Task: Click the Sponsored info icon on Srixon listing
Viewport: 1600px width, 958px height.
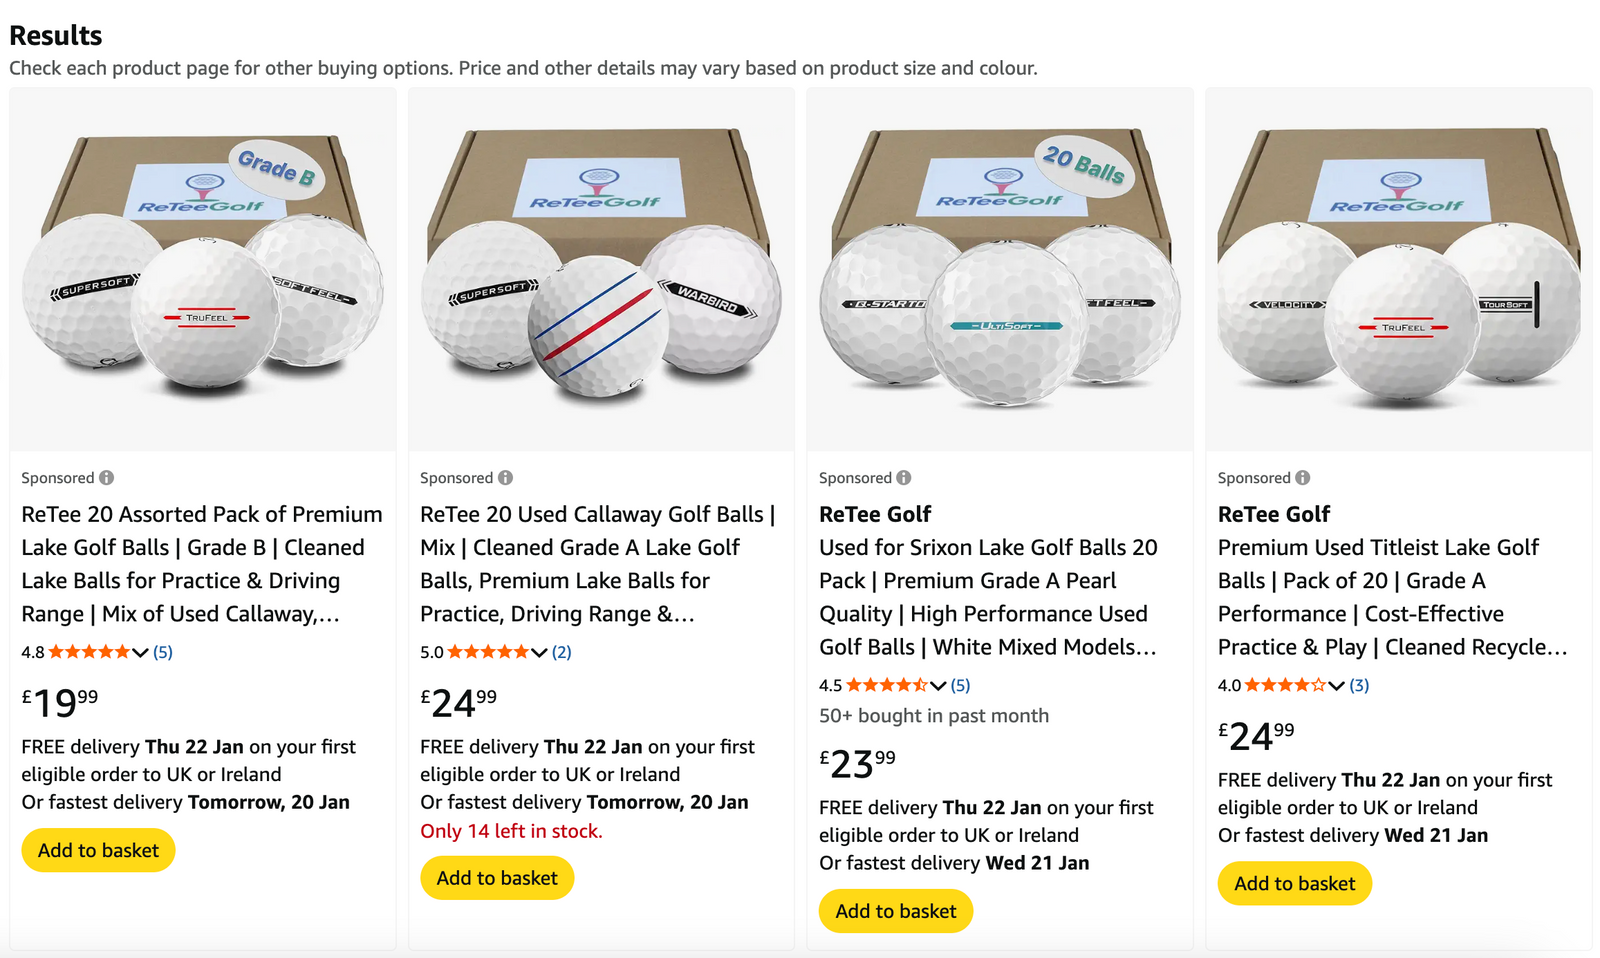Action: click(904, 478)
